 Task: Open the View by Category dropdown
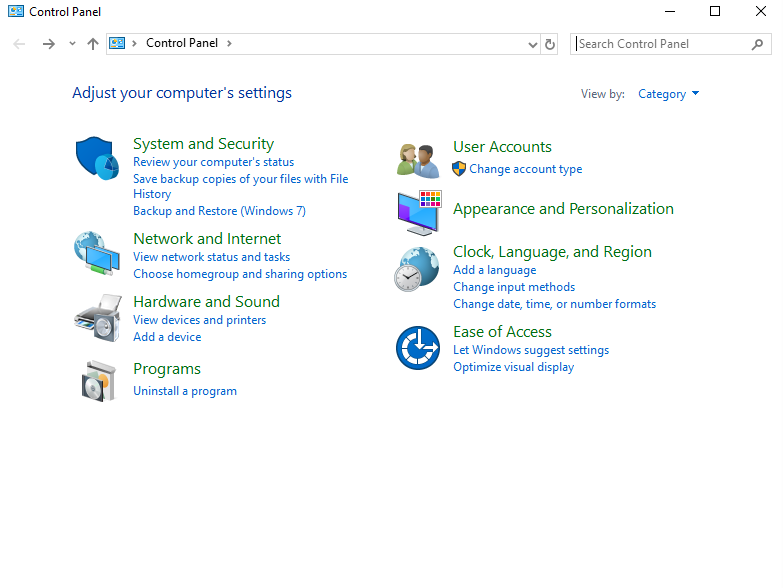(668, 94)
